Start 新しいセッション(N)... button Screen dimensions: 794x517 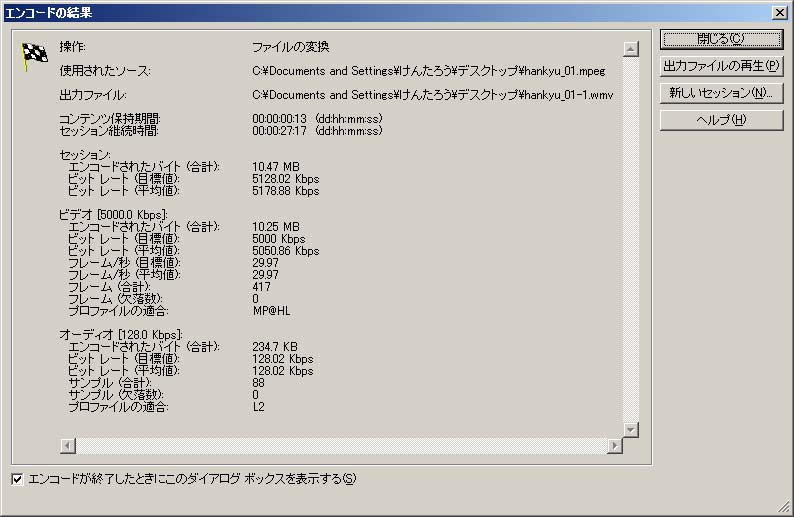click(x=722, y=93)
